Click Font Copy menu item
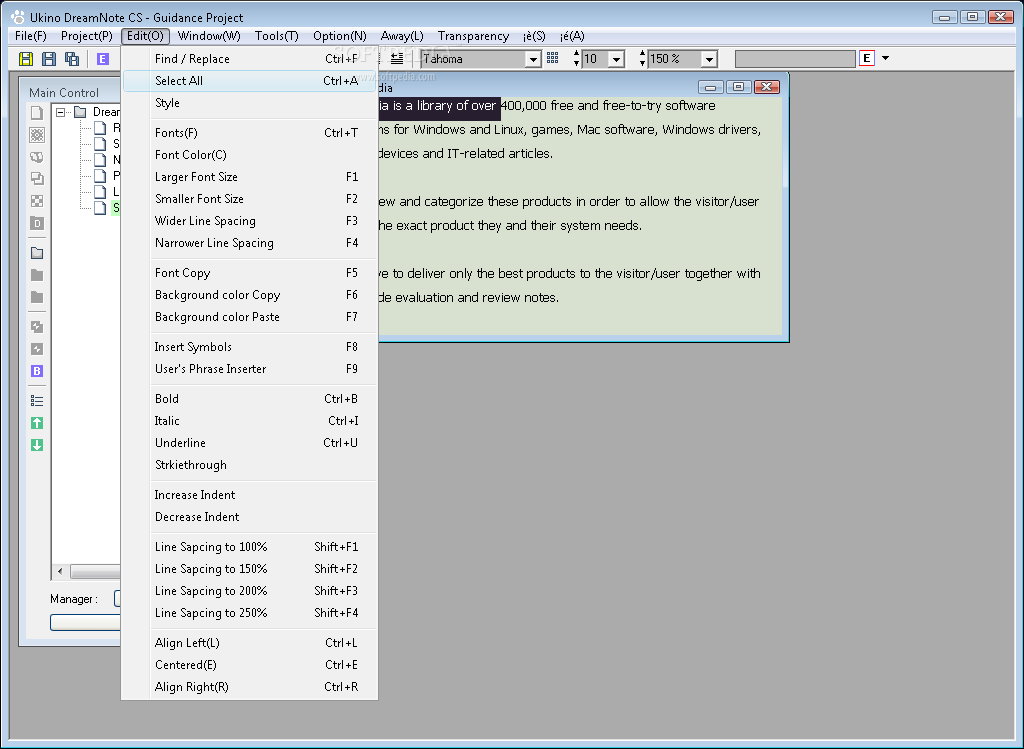 click(249, 273)
